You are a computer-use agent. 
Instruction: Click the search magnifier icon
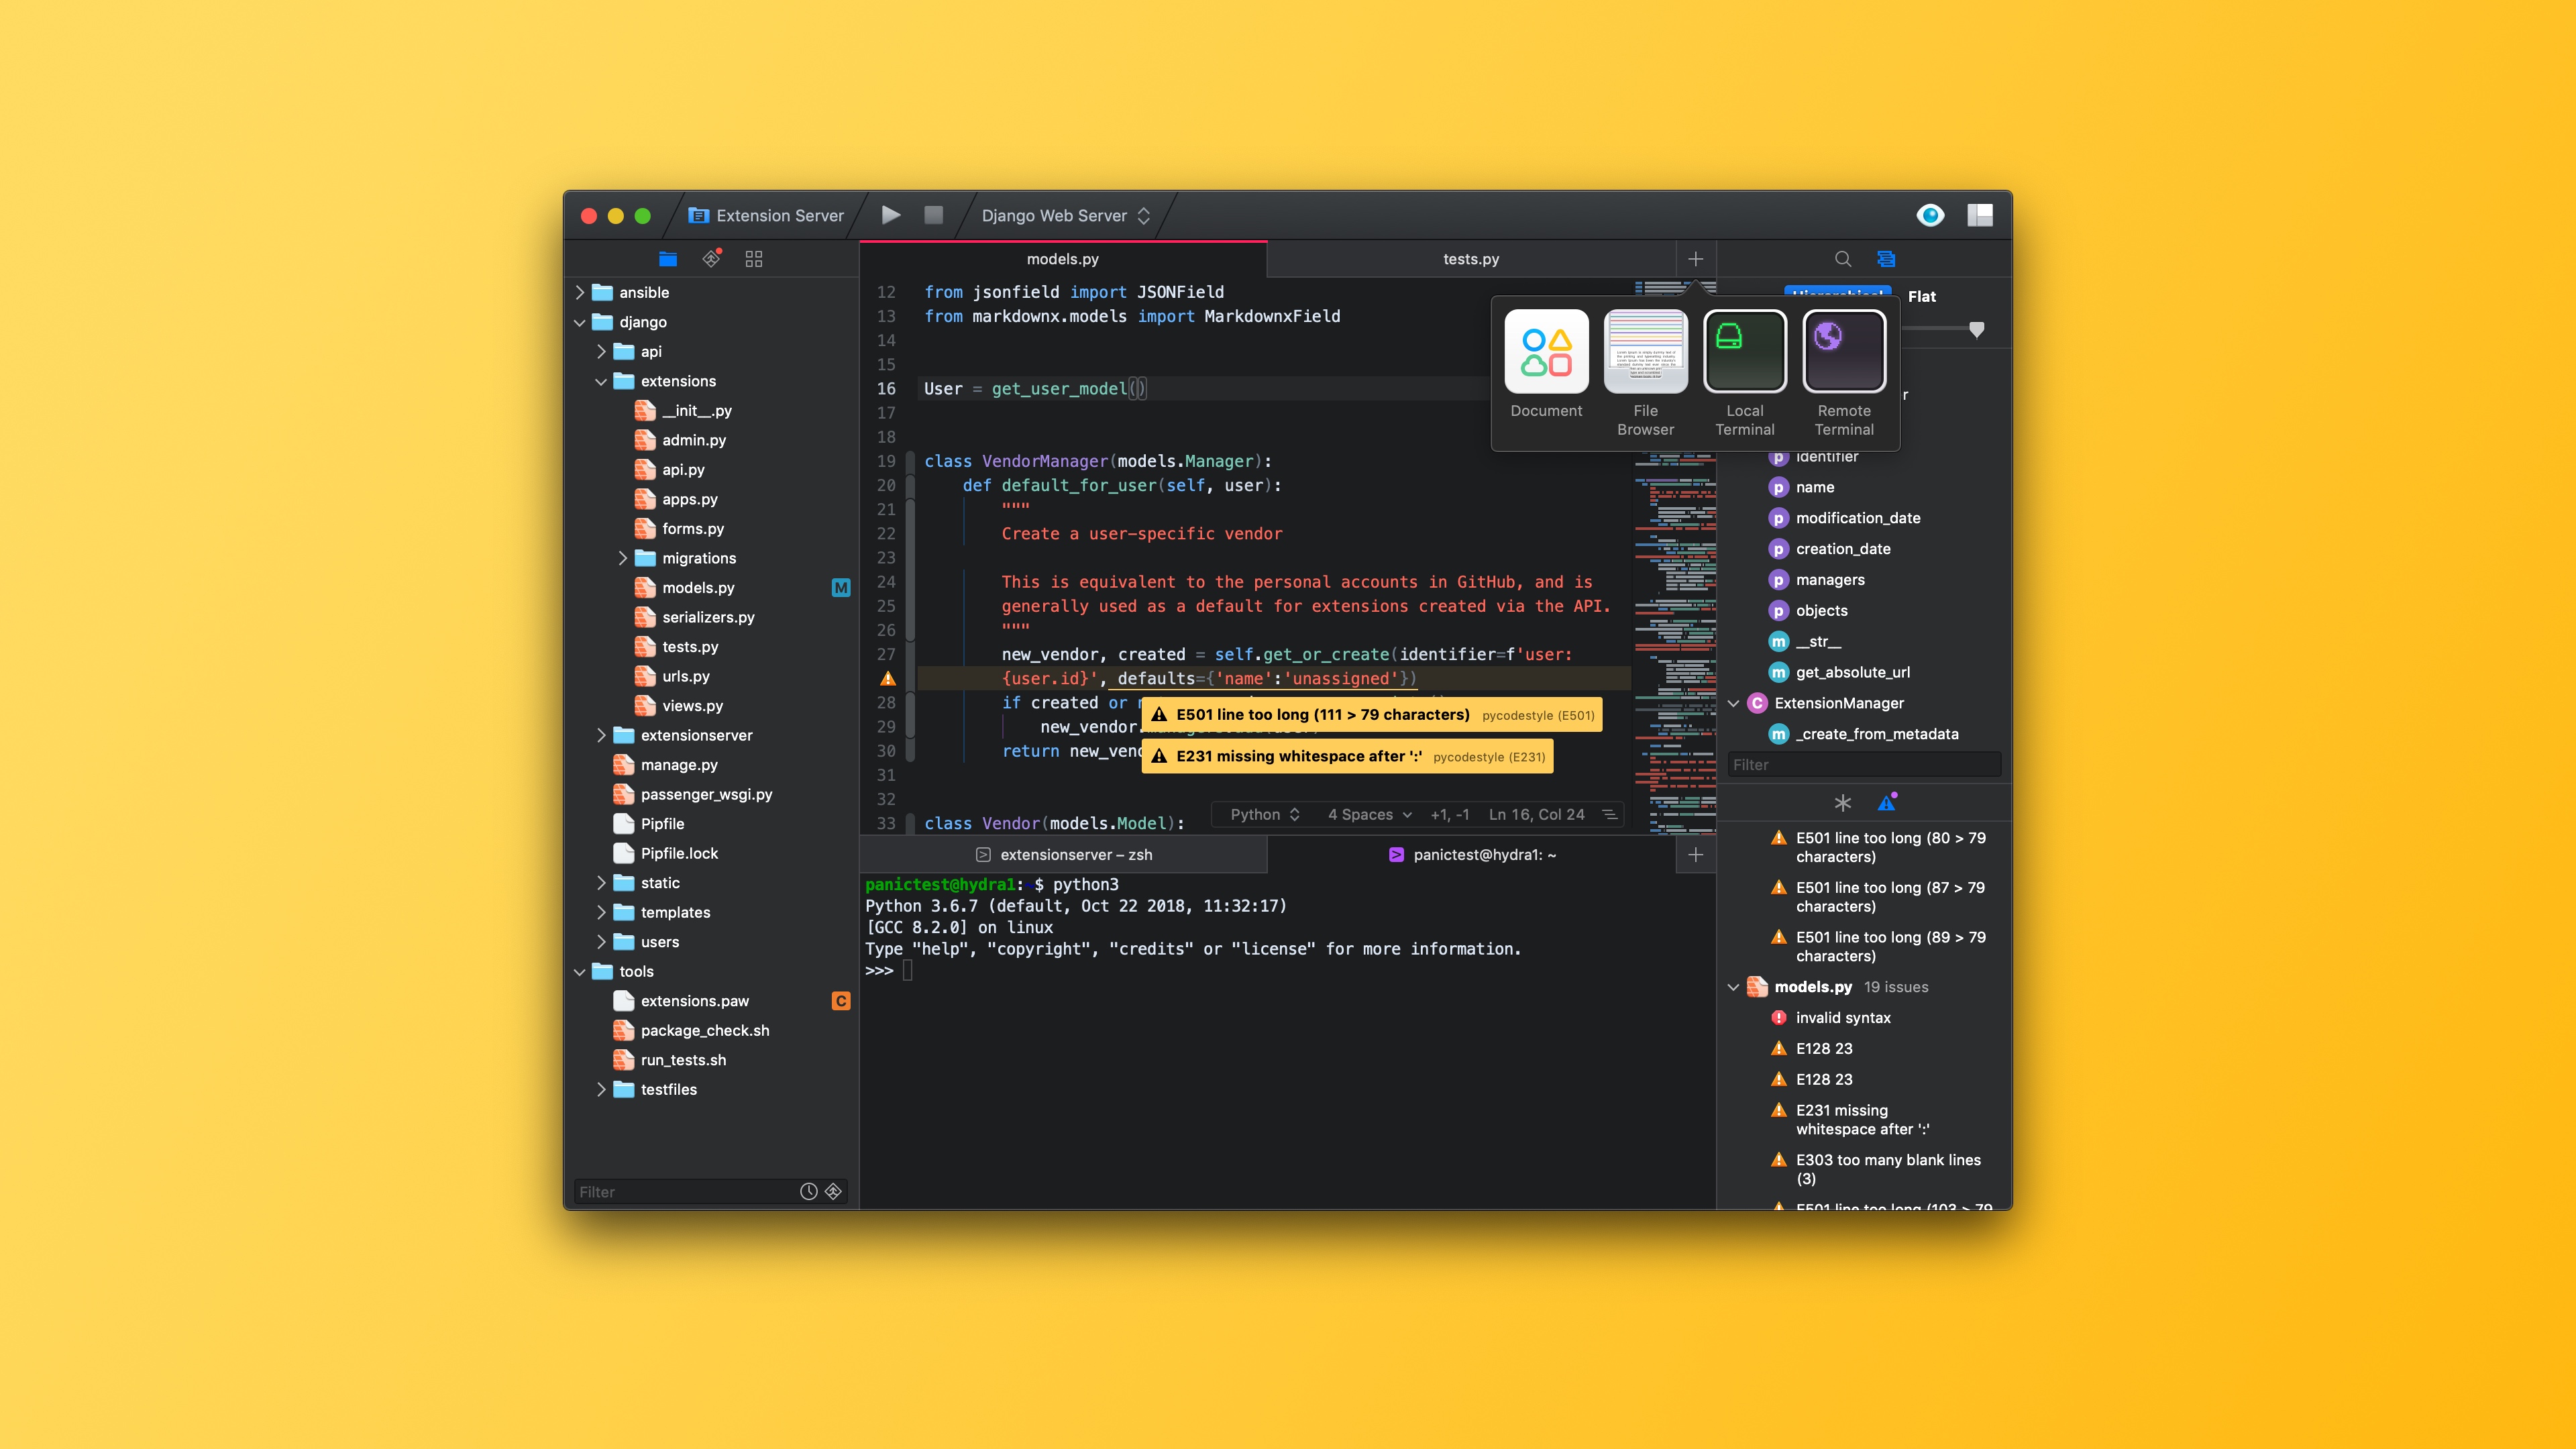tap(1842, 259)
